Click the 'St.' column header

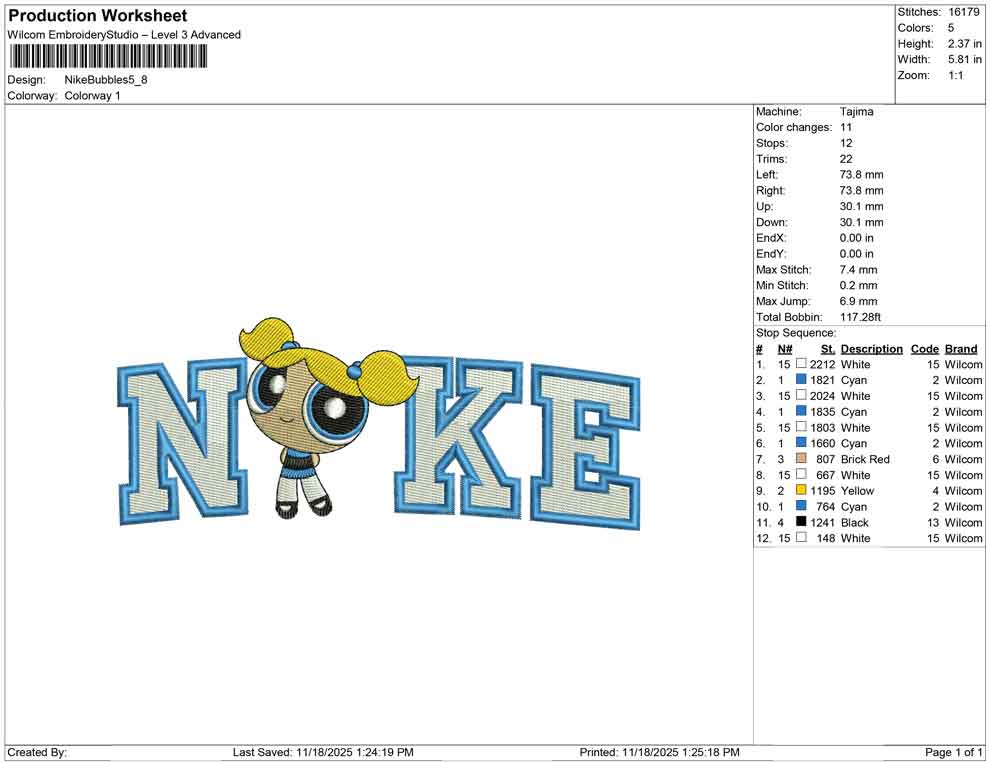point(828,348)
